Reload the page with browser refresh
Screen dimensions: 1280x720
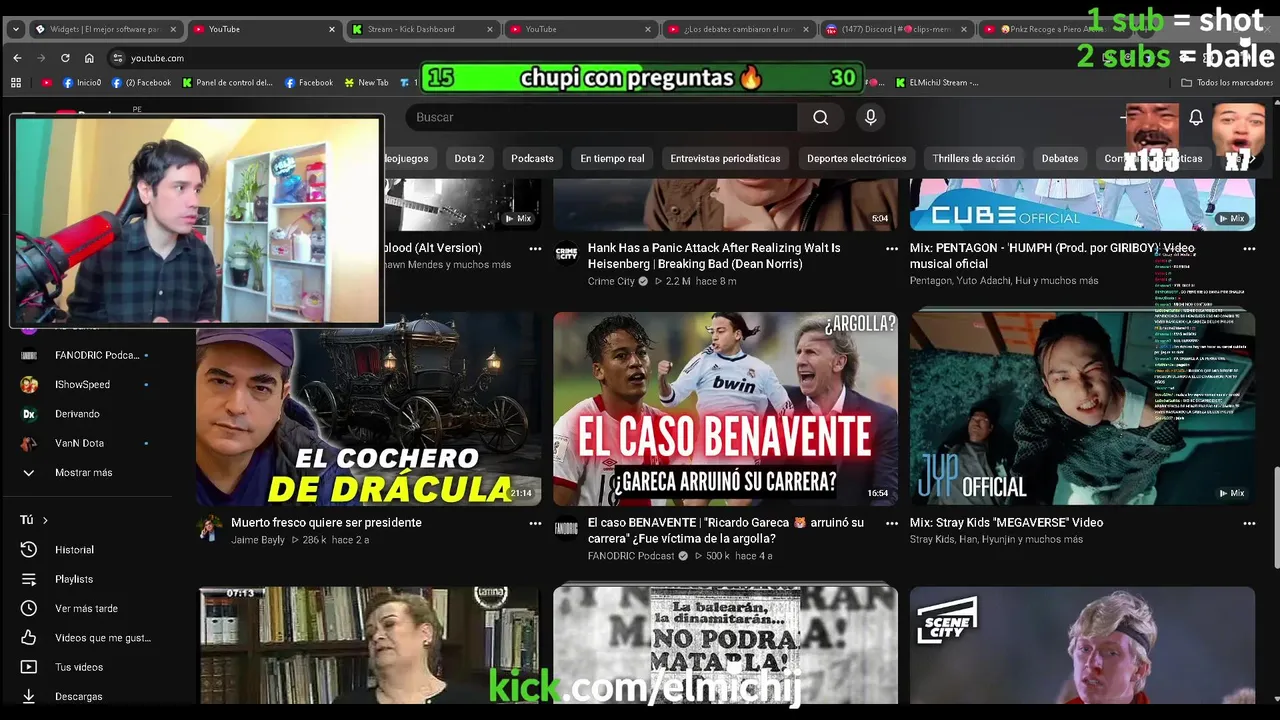point(65,58)
